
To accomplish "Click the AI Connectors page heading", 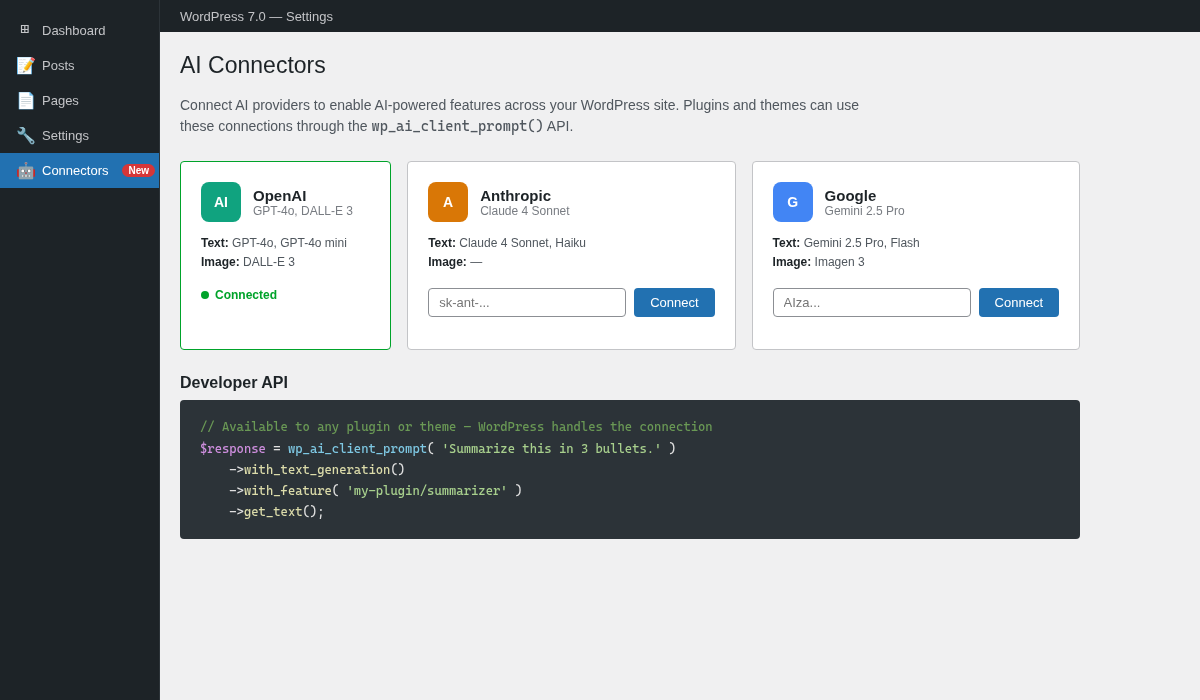I will [x=253, y=65].
